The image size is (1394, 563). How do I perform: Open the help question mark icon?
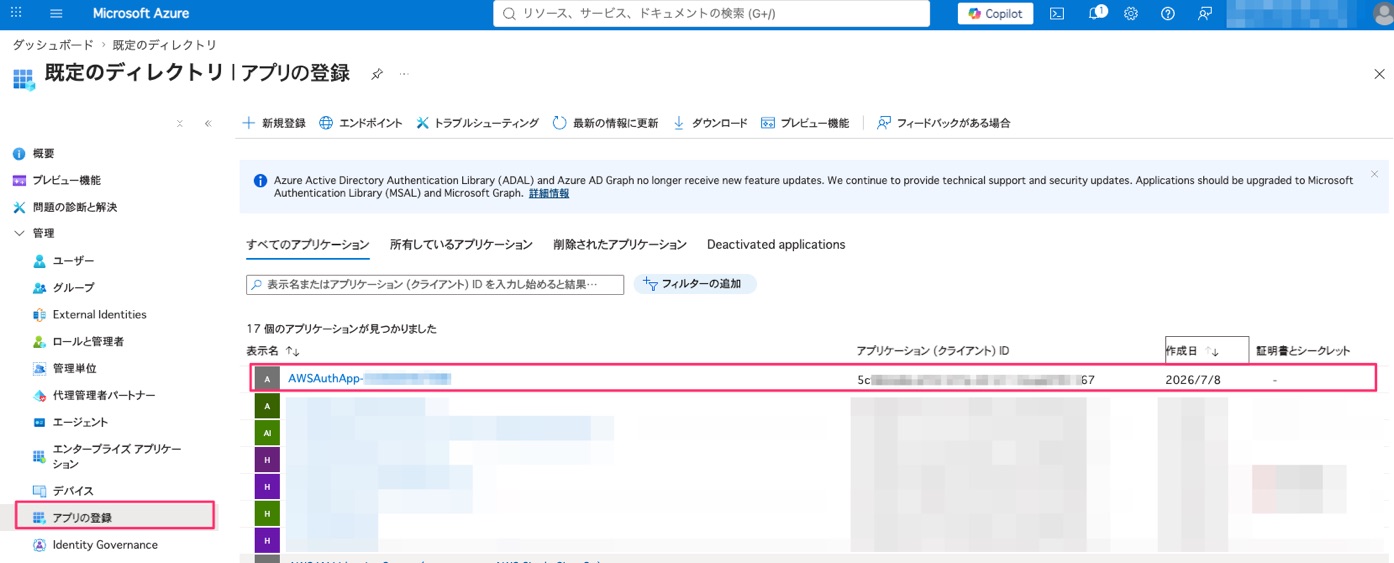click(x=1168, y=14)
